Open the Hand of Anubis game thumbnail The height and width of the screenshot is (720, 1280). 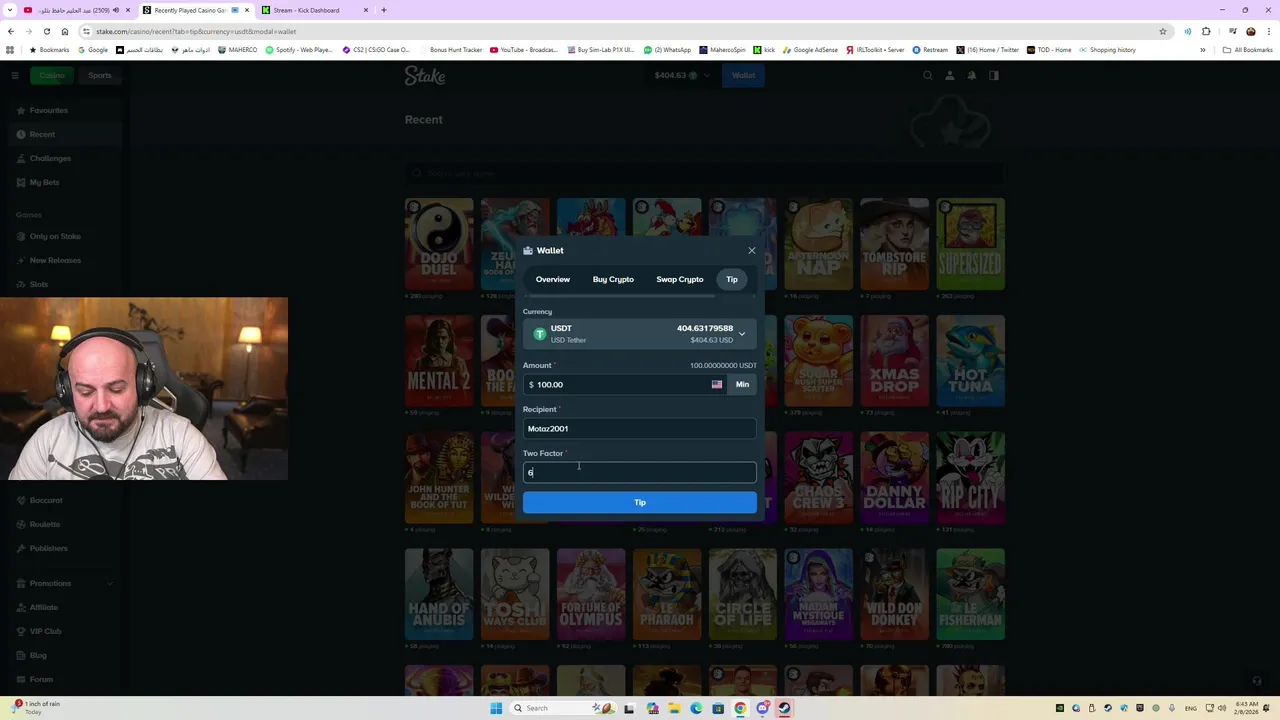click(x=439, y=594)
